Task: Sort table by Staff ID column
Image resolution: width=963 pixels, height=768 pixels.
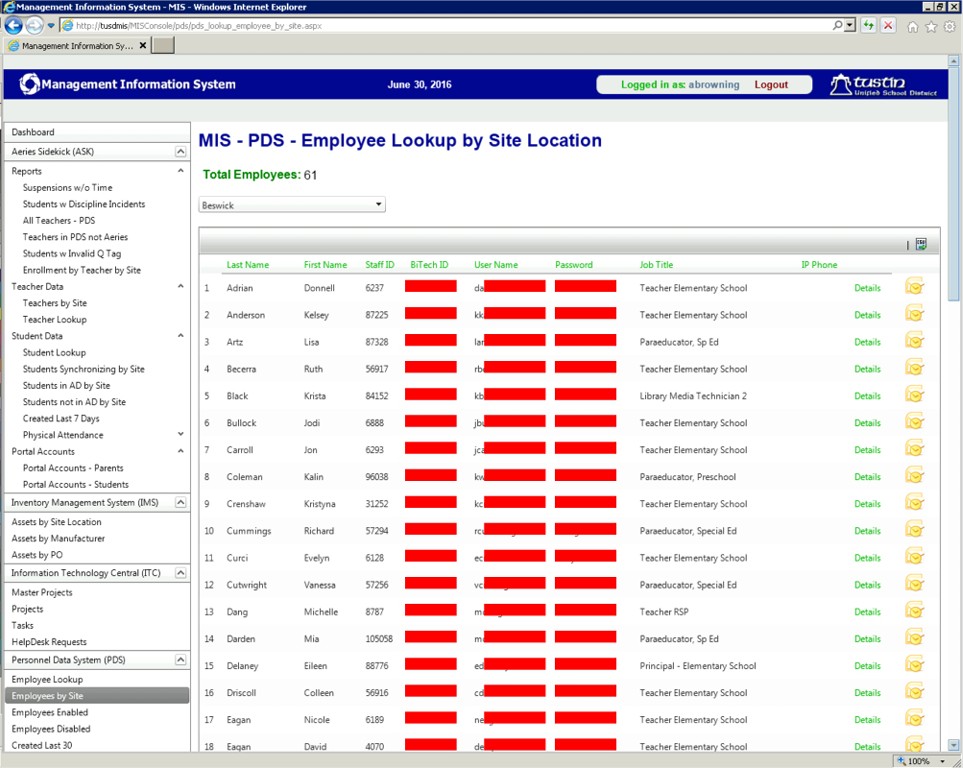Action: (x=380, y=265)
